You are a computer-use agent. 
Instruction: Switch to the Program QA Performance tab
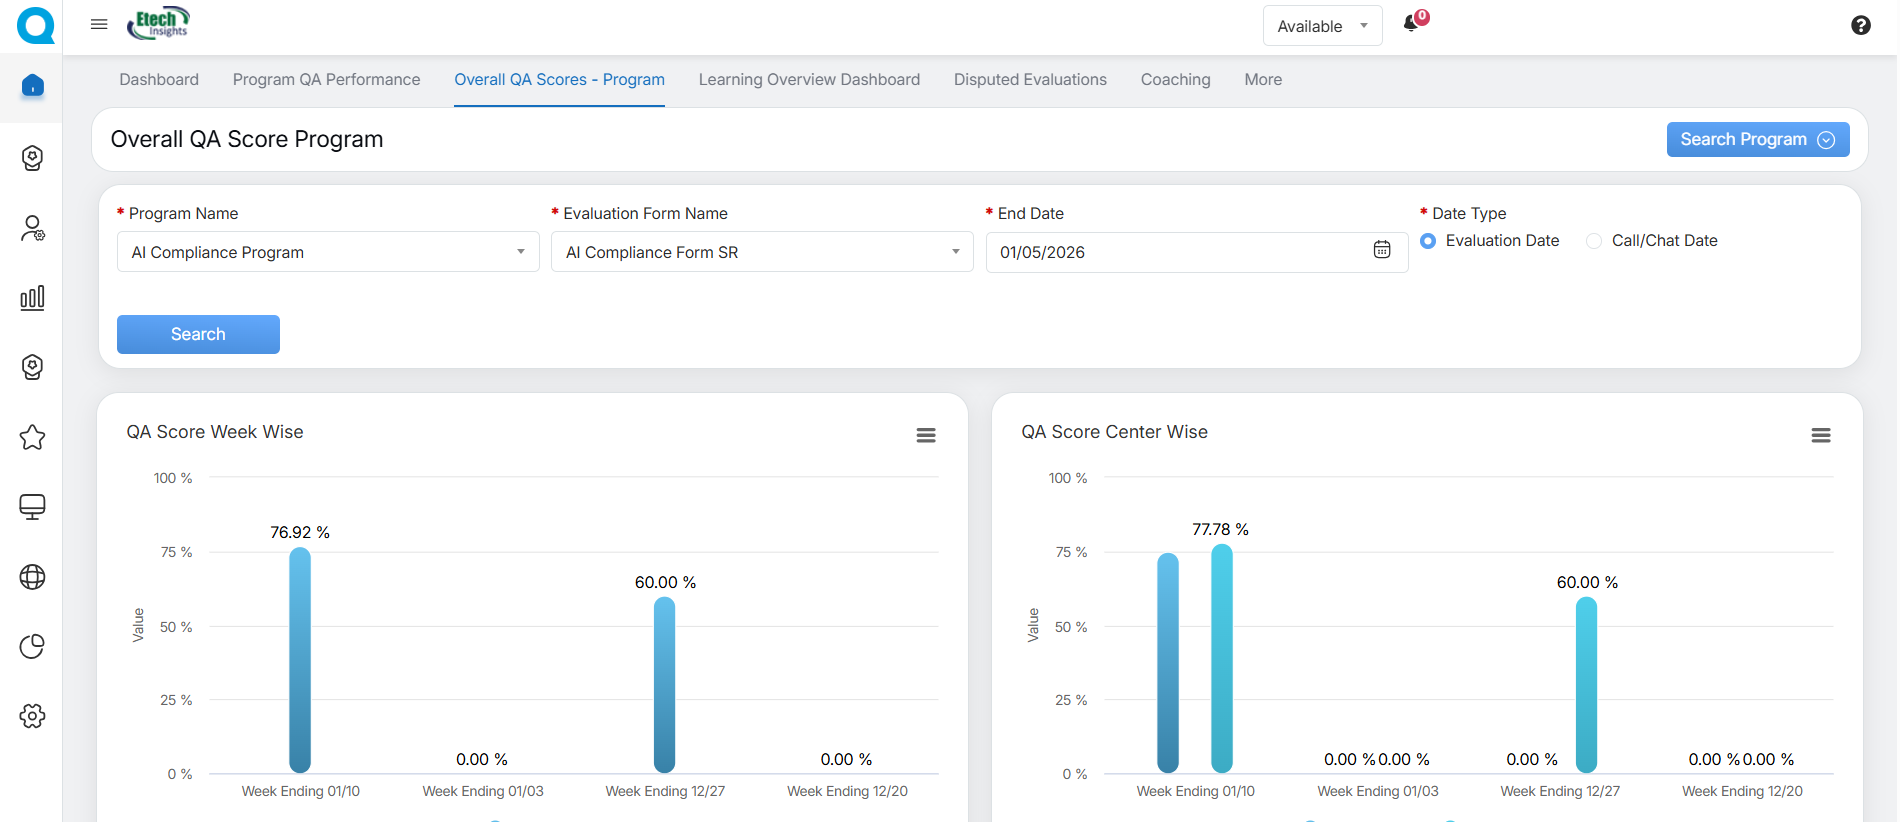tap(326, 80)
